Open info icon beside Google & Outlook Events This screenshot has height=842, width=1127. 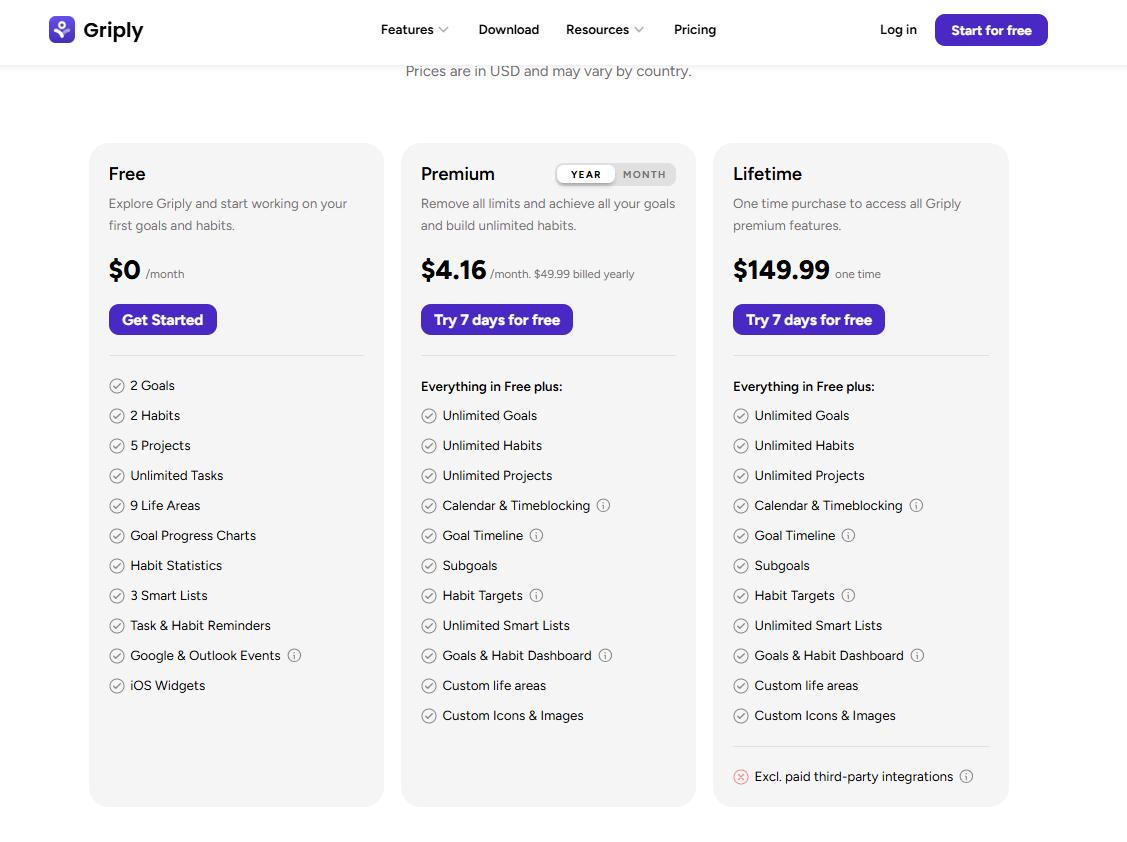[x=295, y=655]
